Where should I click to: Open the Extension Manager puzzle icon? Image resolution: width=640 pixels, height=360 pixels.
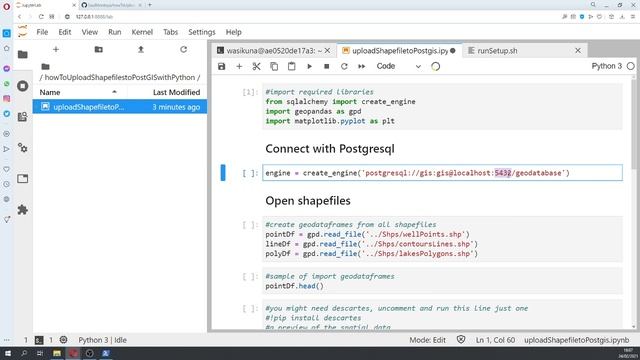[x=23, y=210]
